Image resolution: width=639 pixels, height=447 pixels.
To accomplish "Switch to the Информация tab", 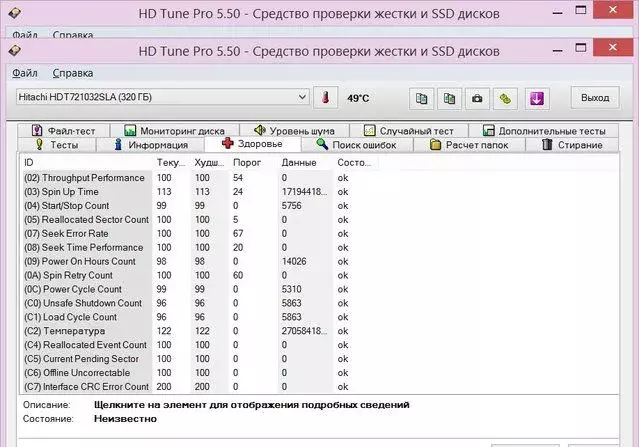I will (x=150, y=145).
